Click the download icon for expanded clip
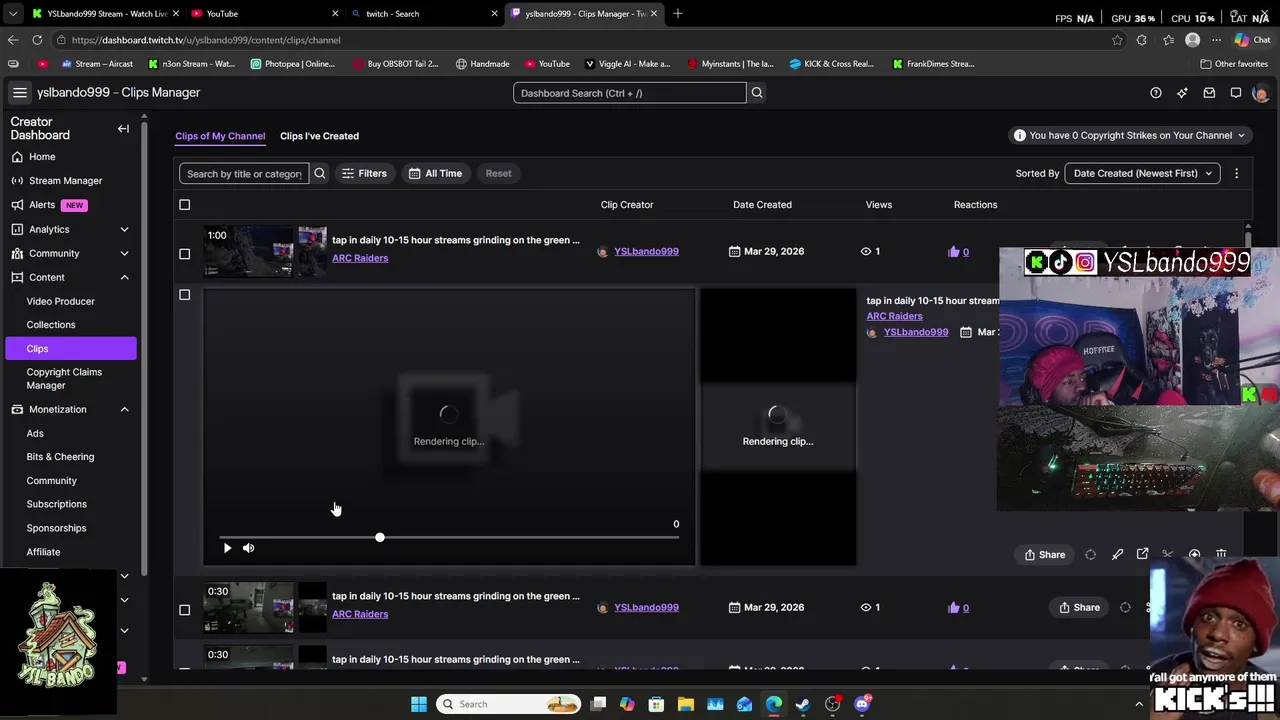 [1194, 554]
